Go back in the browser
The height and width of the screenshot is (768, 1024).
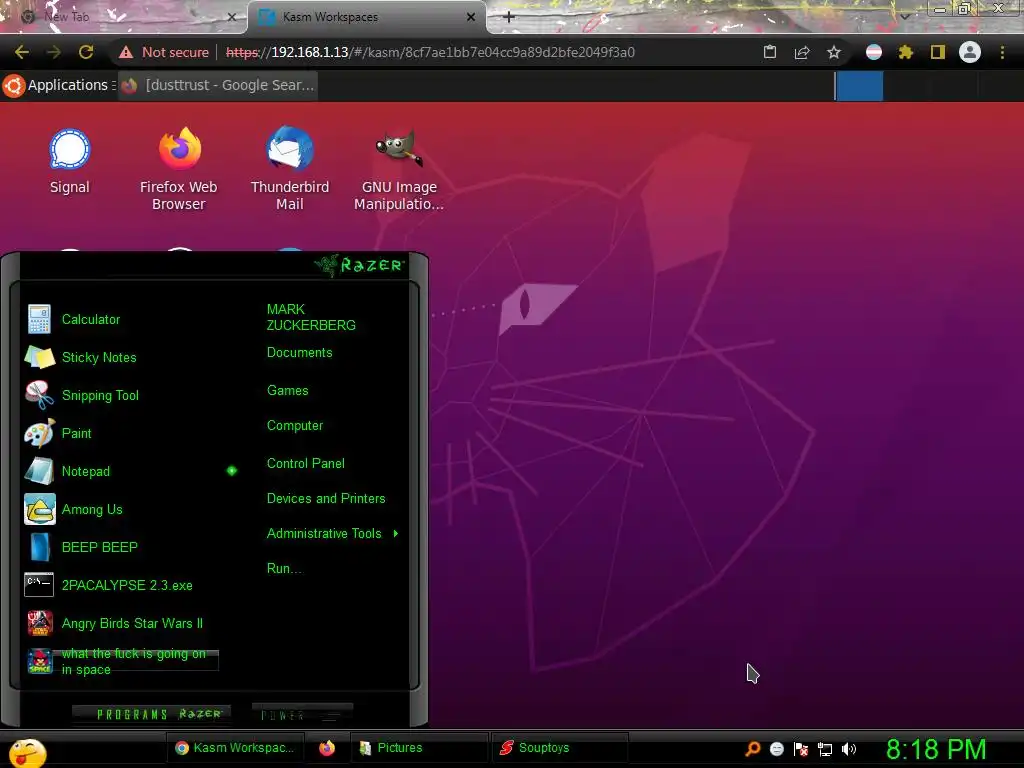coord(22,52)
